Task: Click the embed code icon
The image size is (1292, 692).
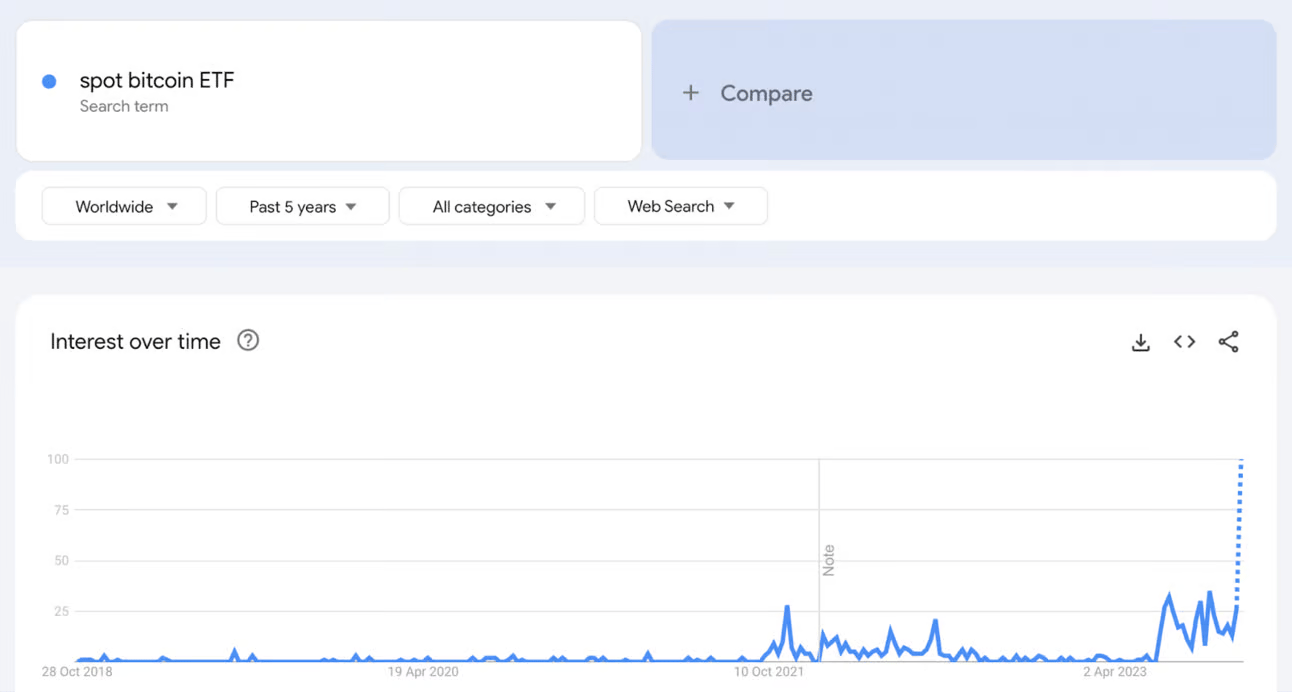Action: point(1184,342)
